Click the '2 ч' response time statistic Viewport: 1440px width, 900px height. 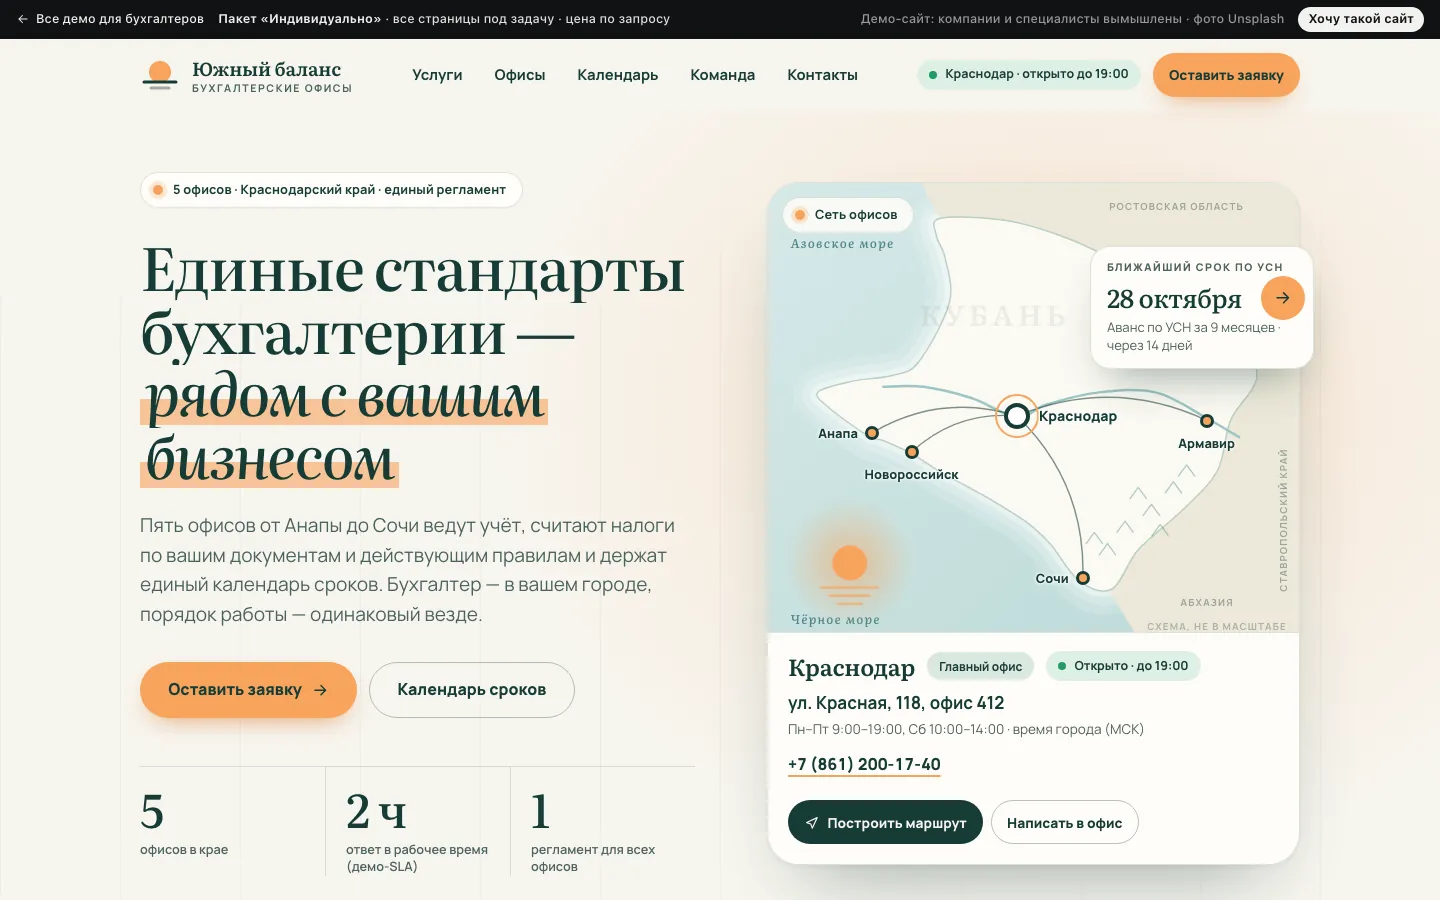[376, 812]
